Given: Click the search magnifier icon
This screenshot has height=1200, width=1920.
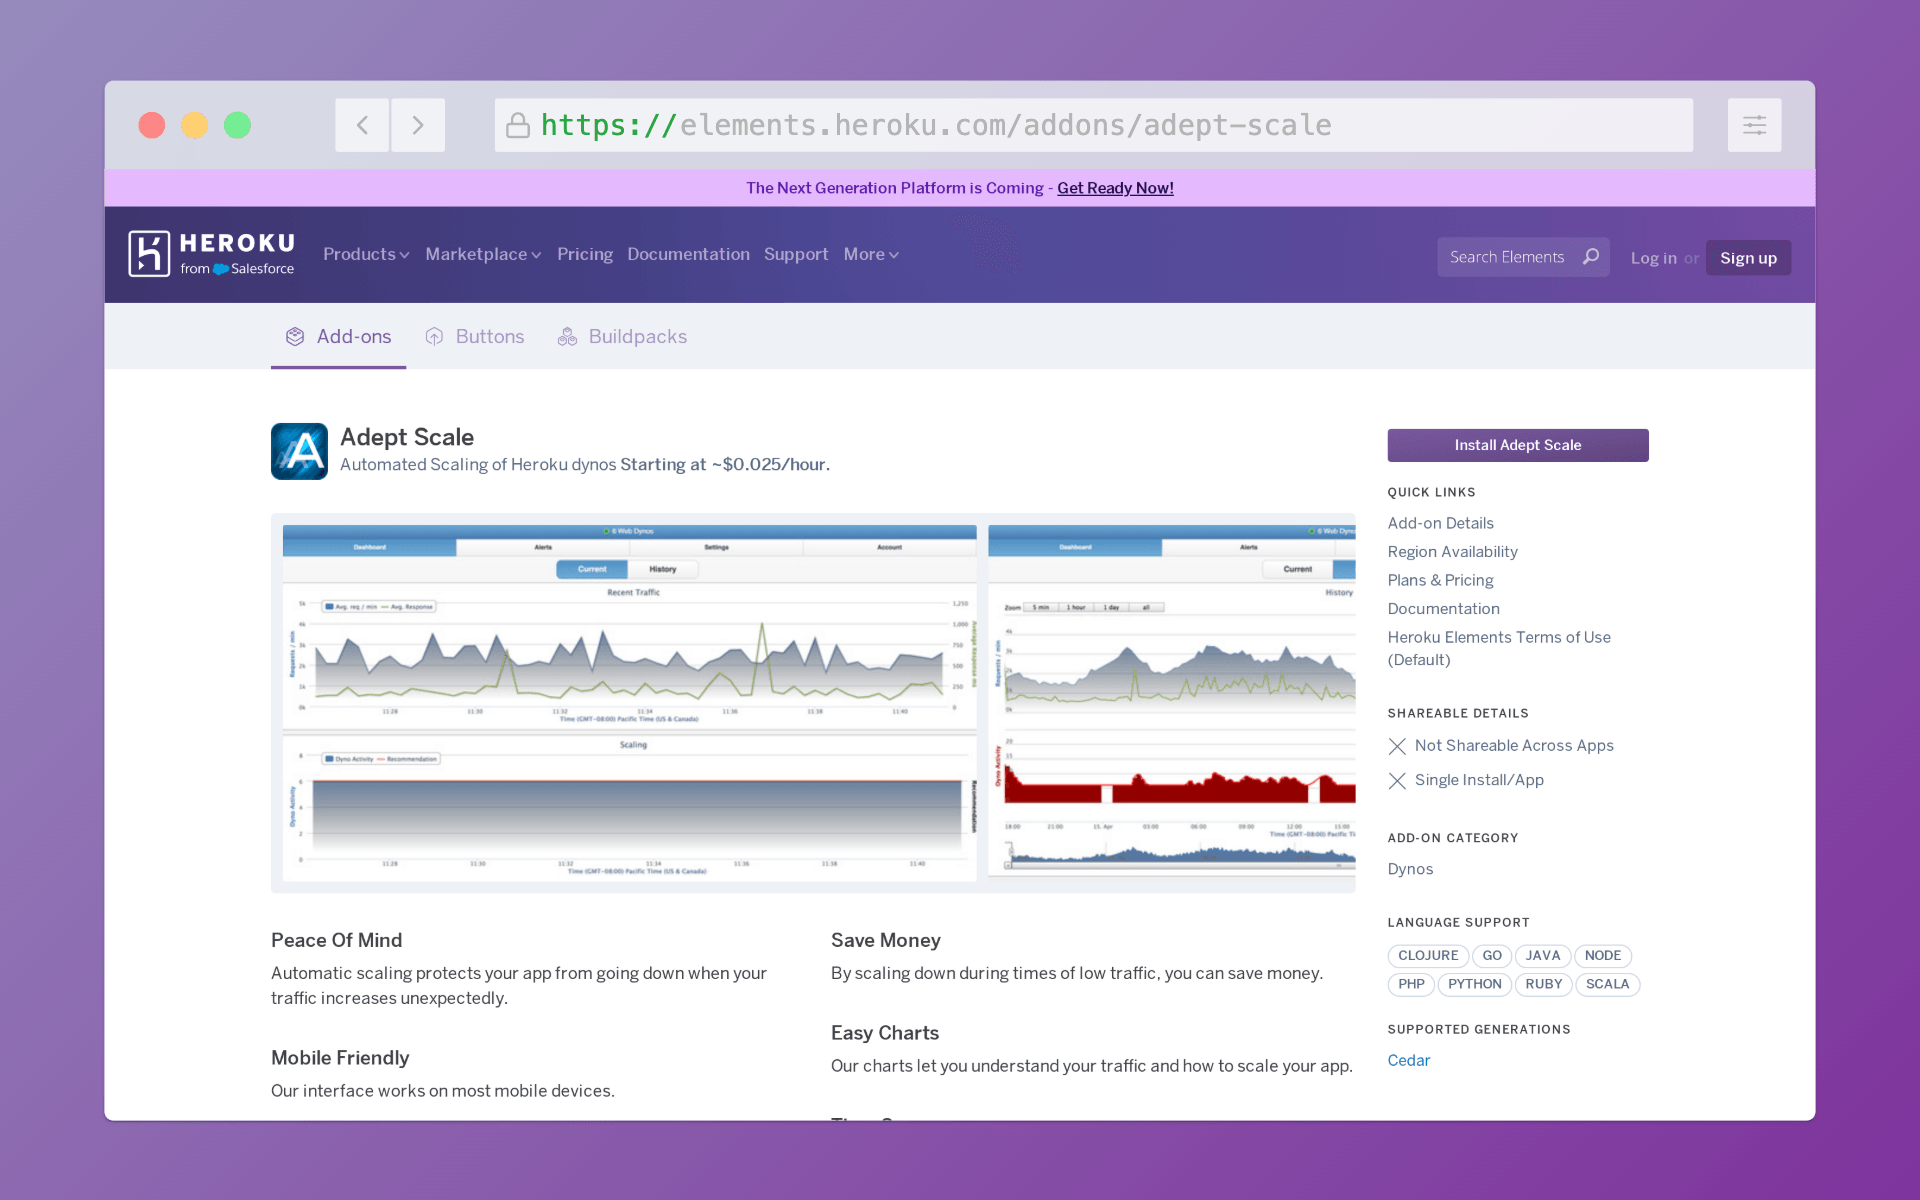Looking at the screenshot, I should click(x=1590, y=257).
